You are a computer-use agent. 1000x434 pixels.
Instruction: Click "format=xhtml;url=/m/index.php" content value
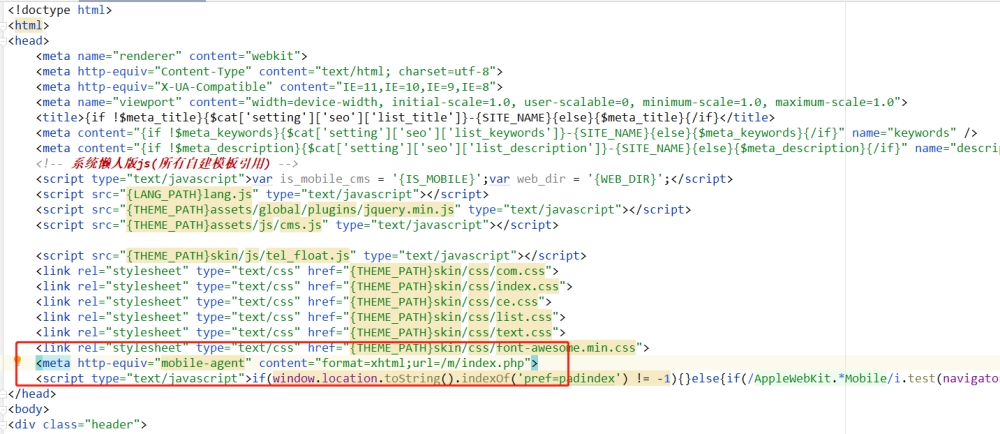pos(423,363)
